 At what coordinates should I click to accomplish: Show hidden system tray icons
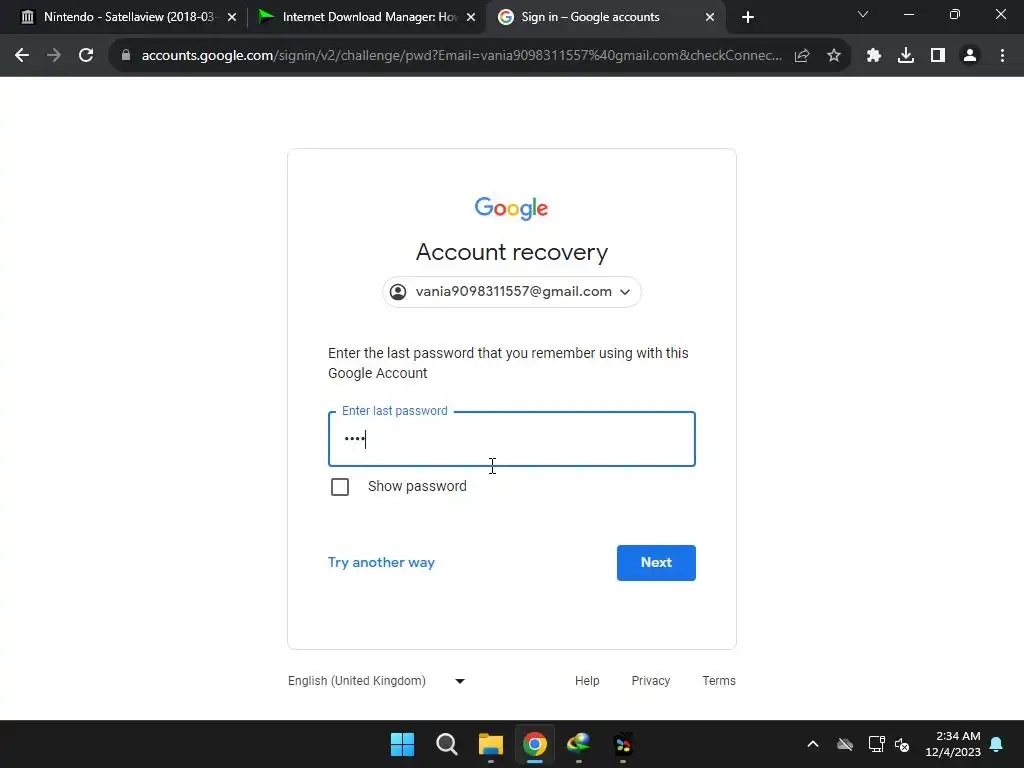(813, 744)
